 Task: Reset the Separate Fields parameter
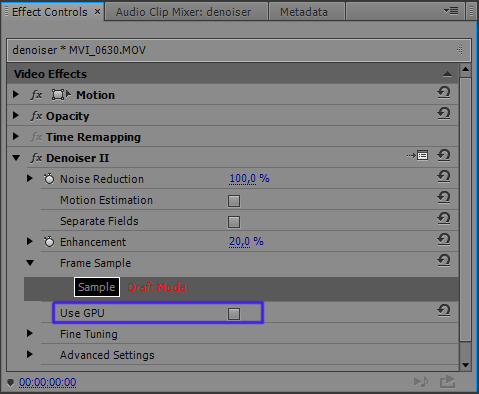444,219
